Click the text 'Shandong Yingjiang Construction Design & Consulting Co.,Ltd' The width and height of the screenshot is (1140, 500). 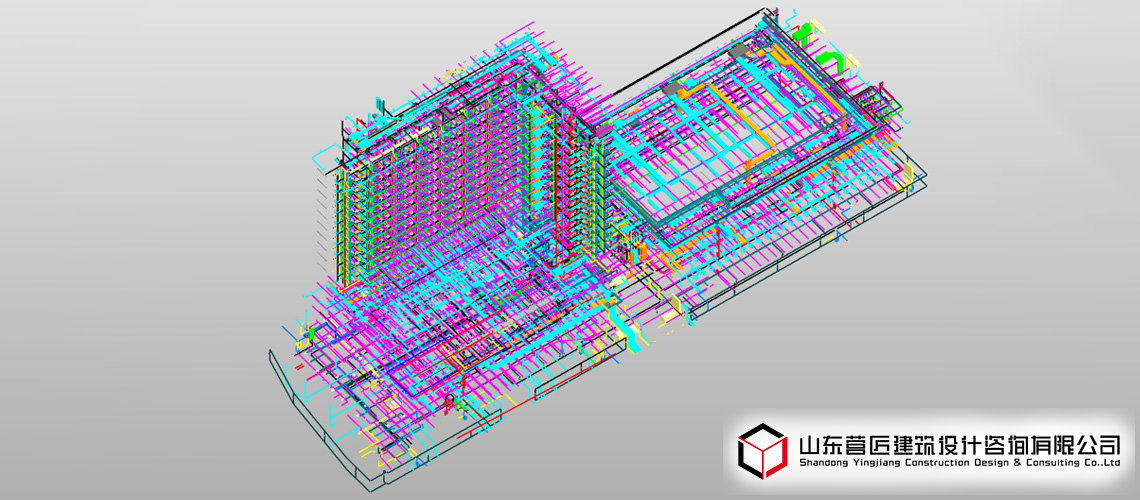tap(960, 463)
